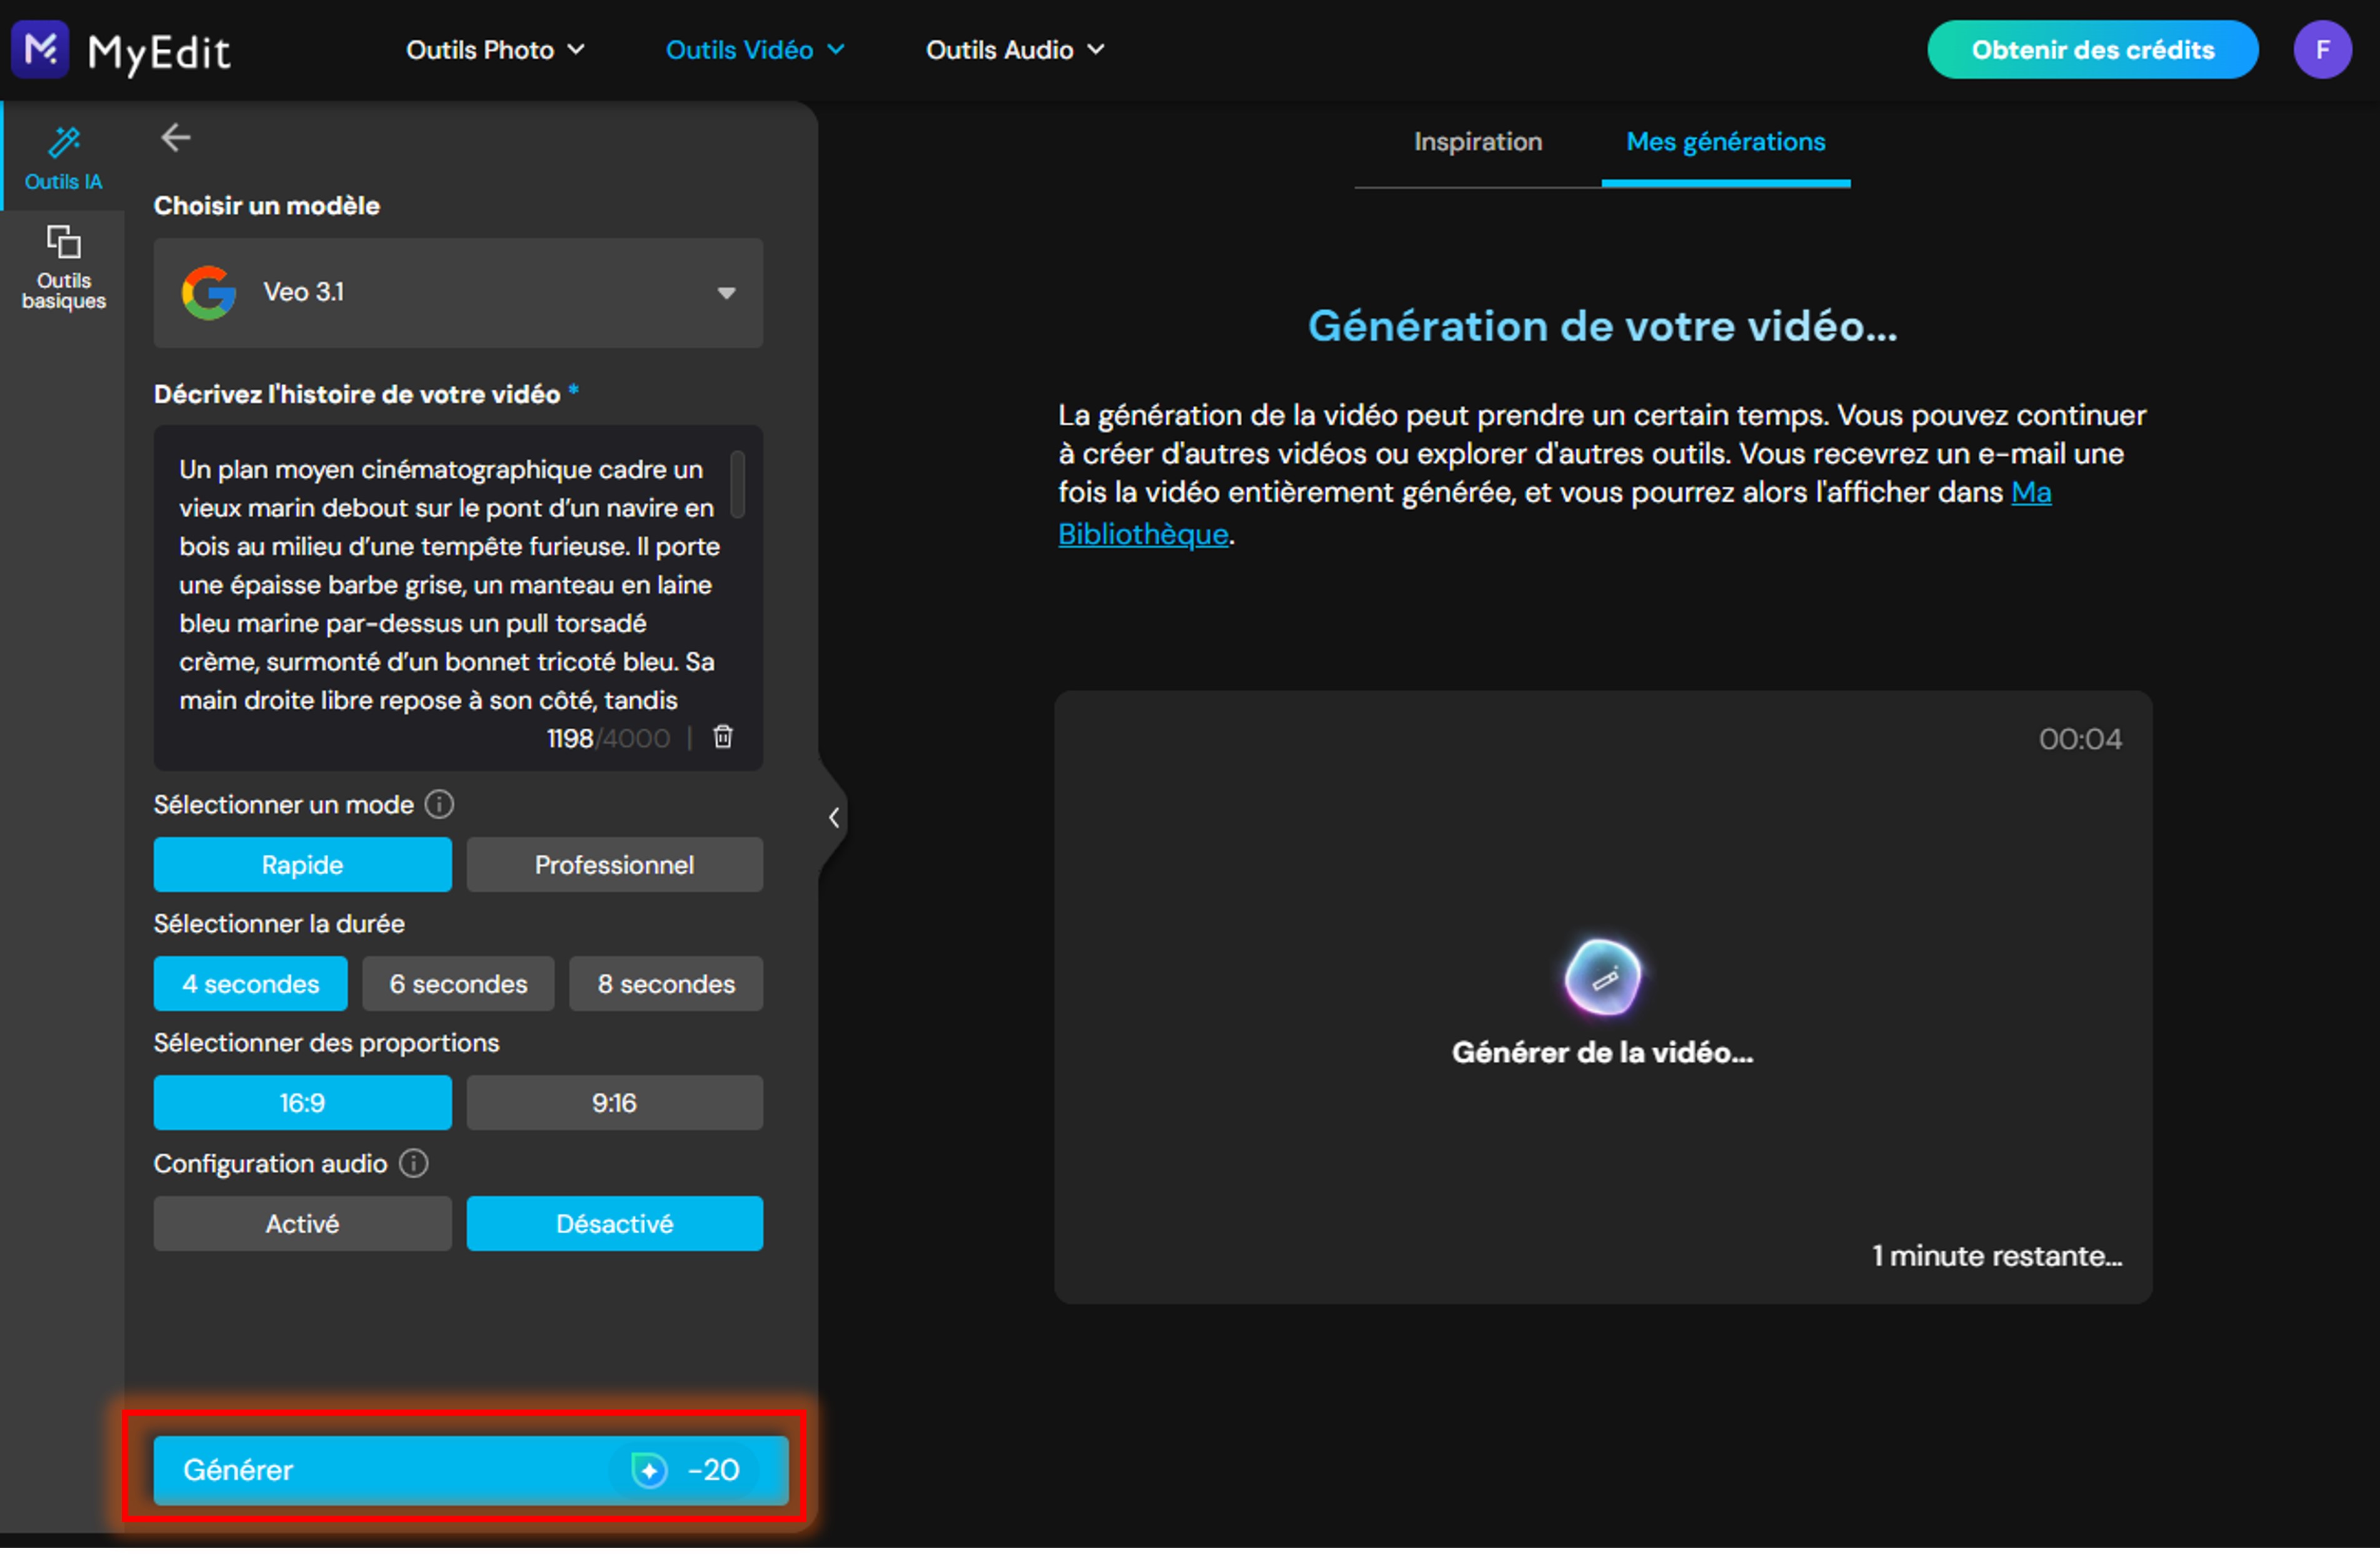Click the info icon next to Sélectionner un mode
This screenshot has height=1554, width=2380.
[x=438, y=804]
